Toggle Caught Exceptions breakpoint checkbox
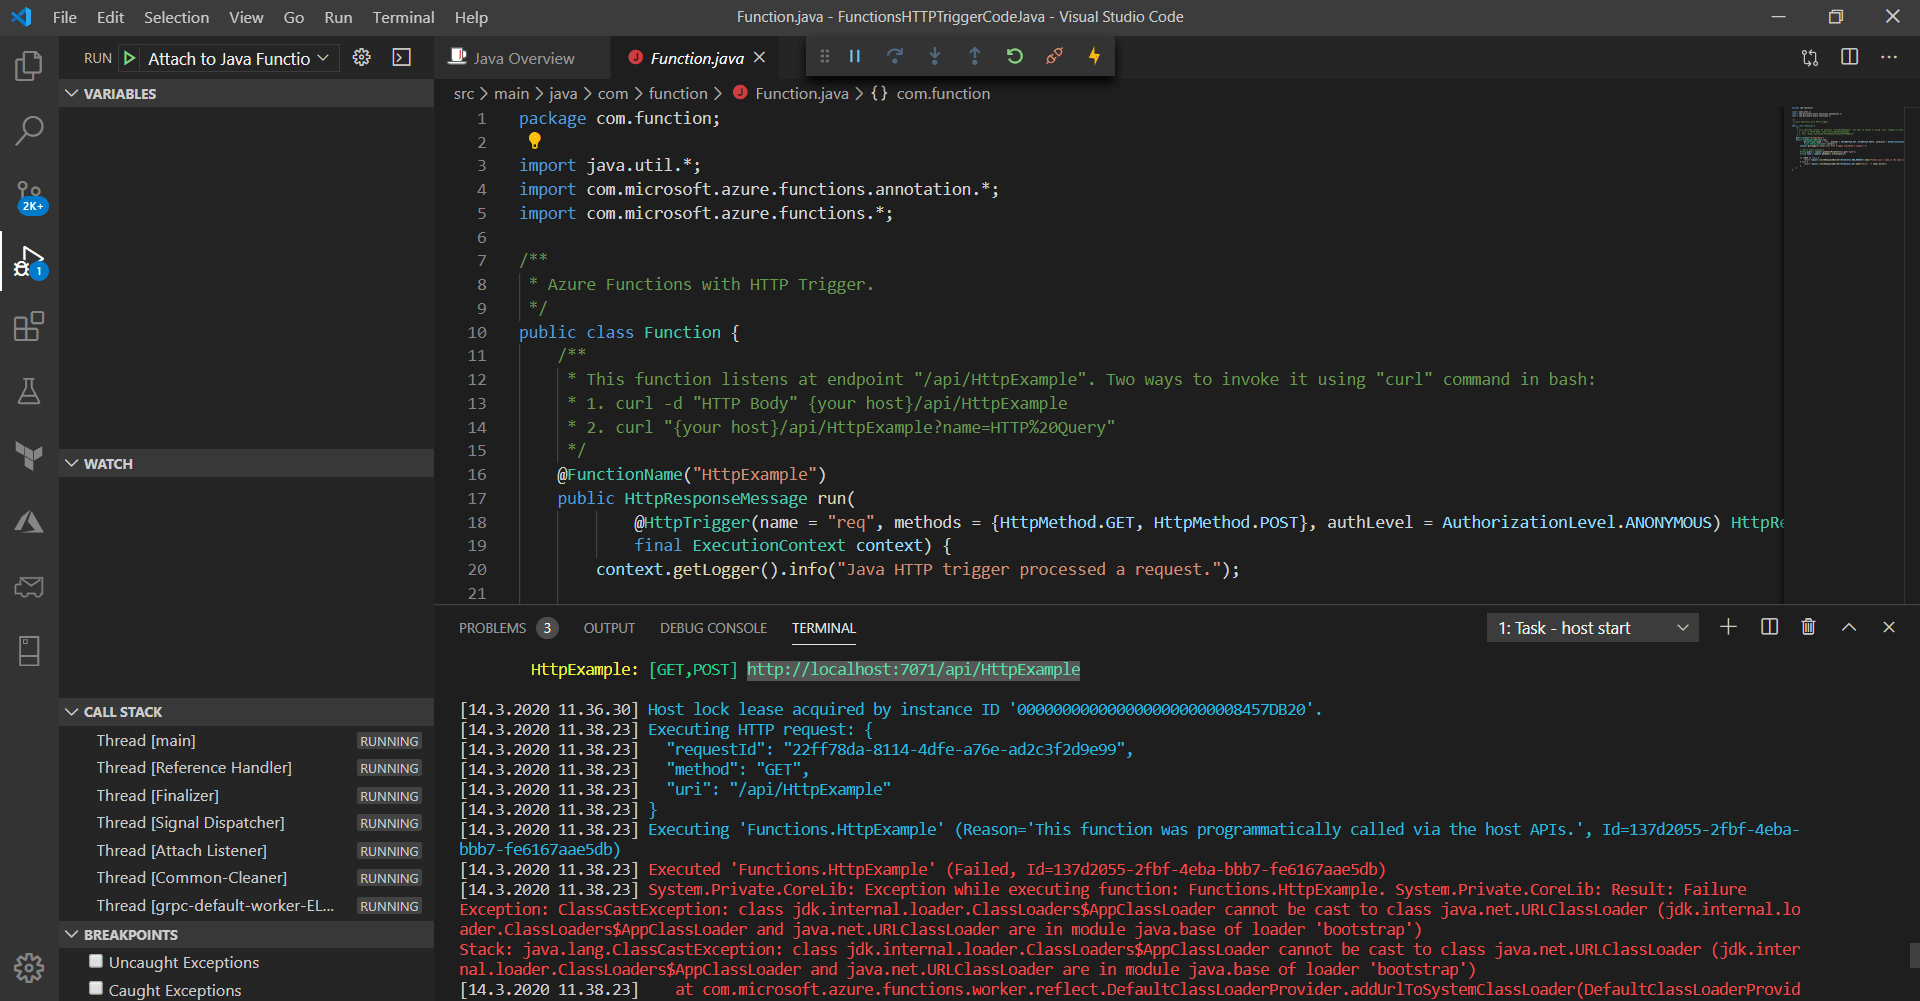 (96, 988)
